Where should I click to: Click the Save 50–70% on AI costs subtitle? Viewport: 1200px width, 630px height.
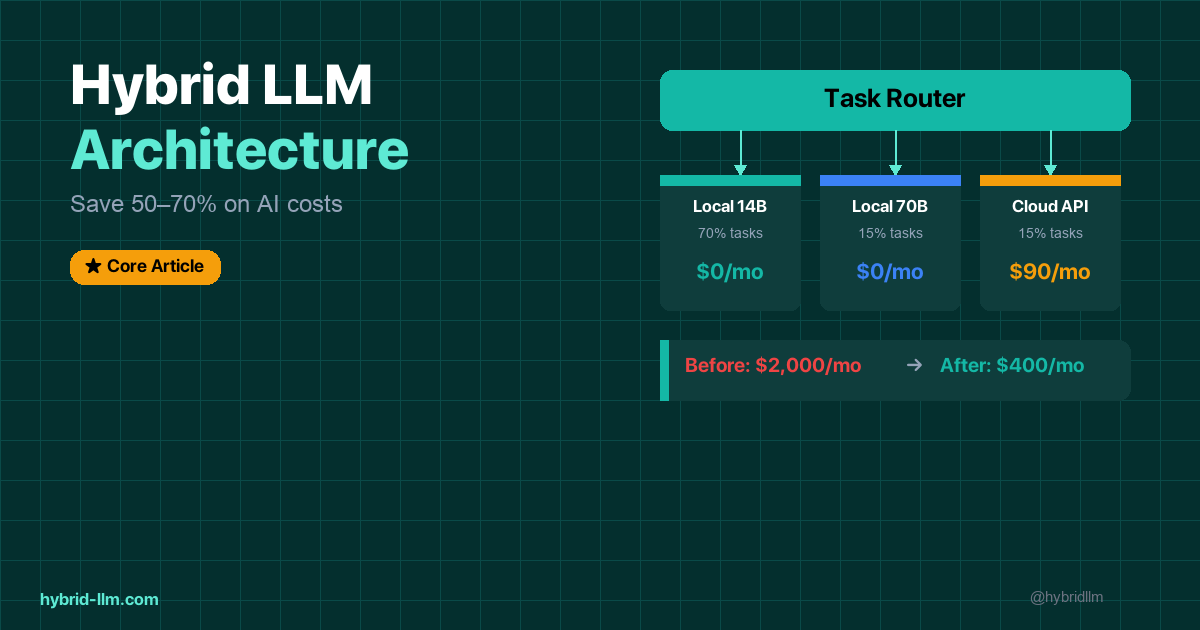pos(206,204)
